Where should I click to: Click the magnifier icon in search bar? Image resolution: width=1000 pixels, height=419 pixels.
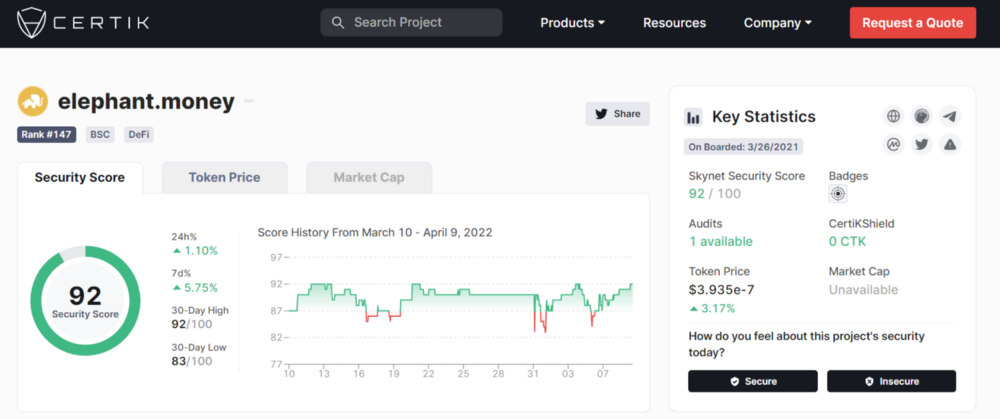[338, 23]
